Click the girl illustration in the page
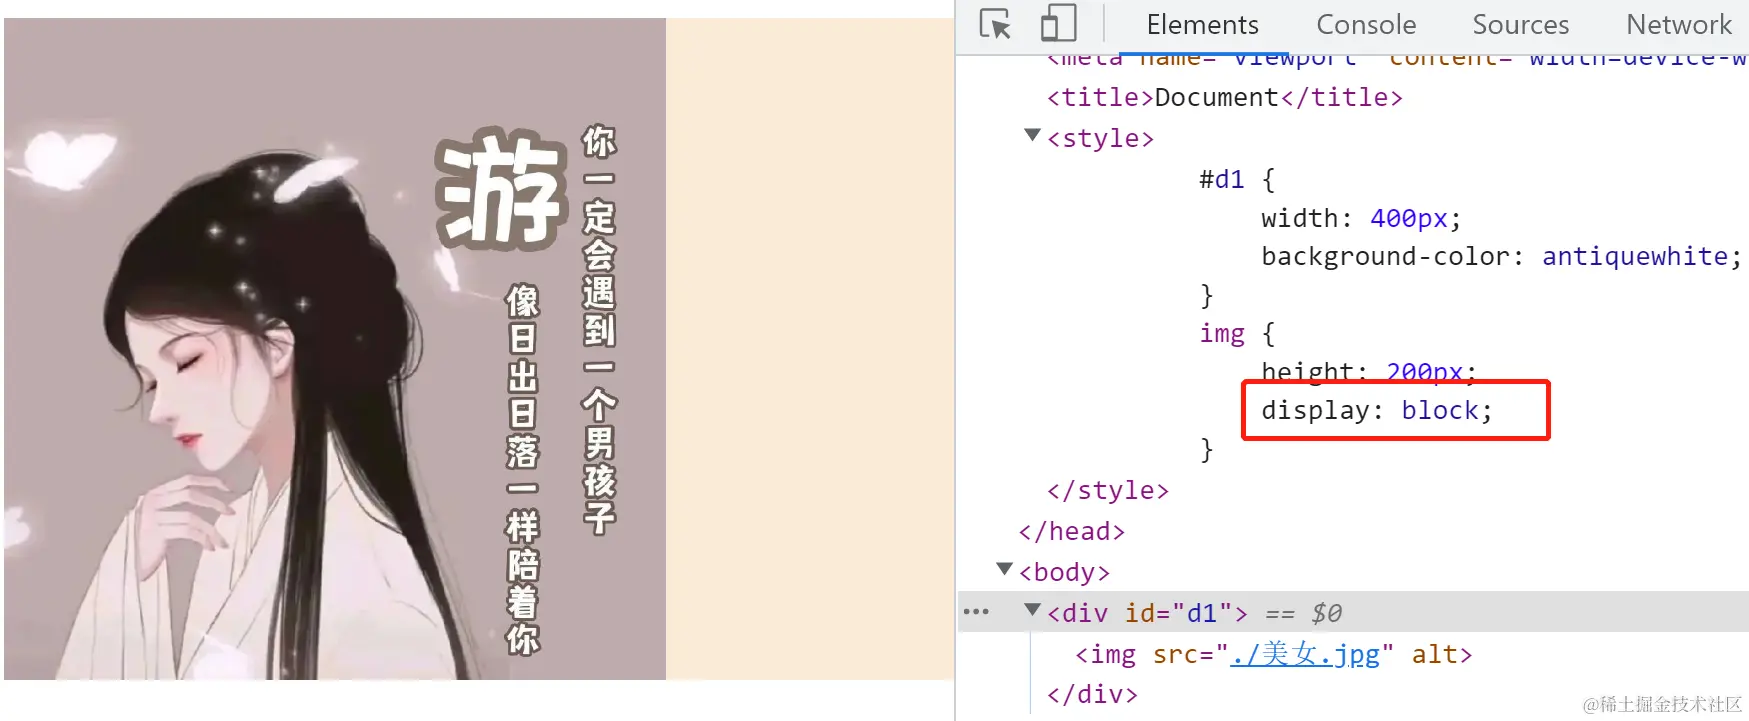This screenshot has width=1749, height=721. coord(335,349)
